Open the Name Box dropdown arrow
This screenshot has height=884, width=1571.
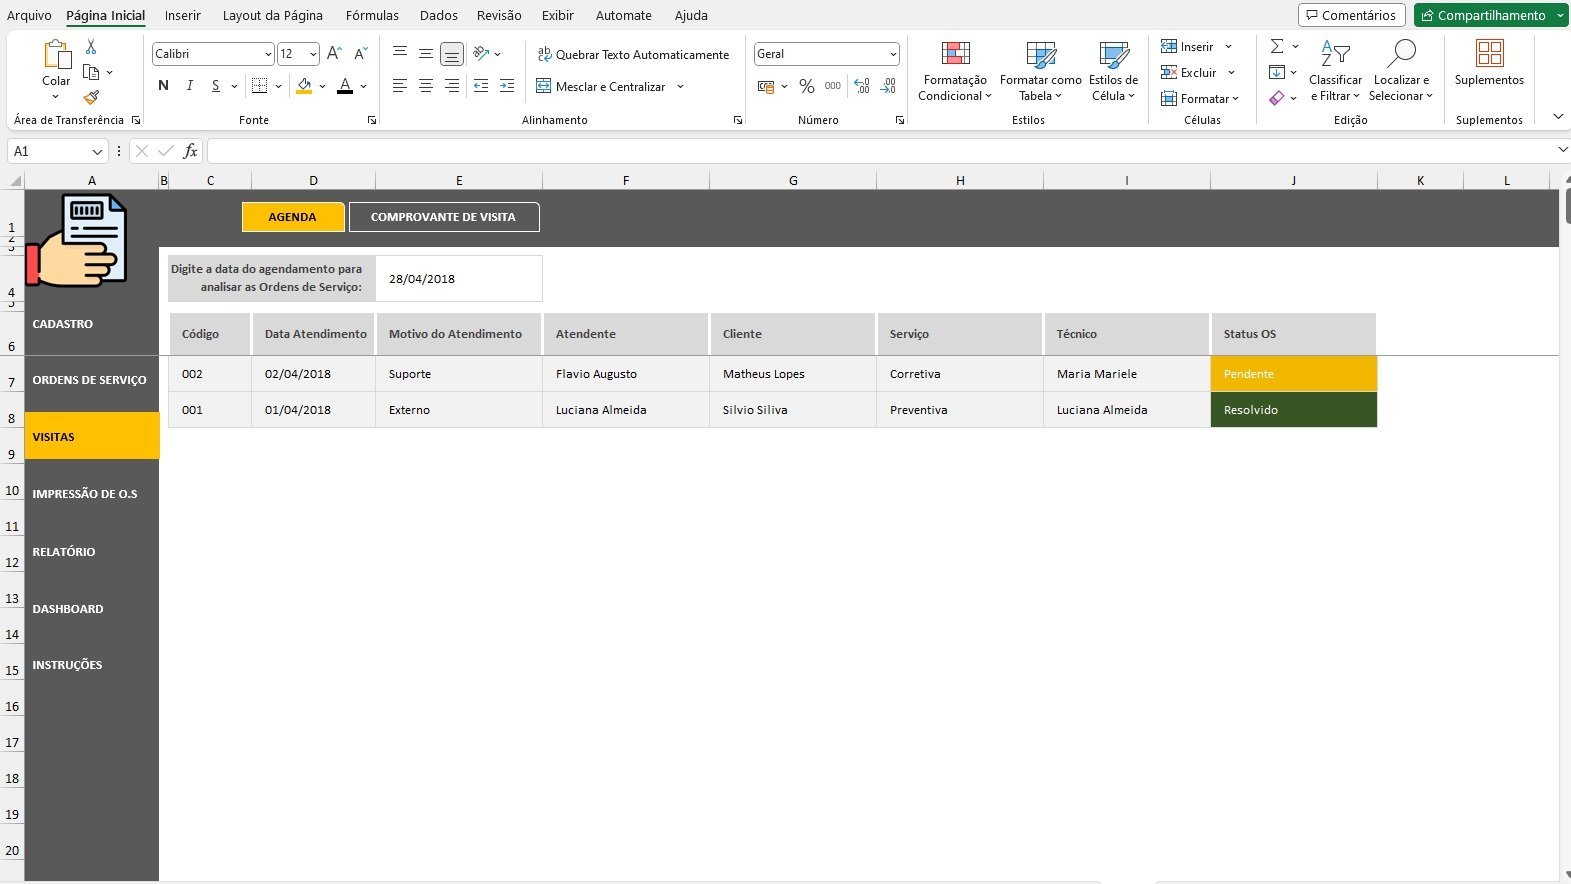pos(97,151)
